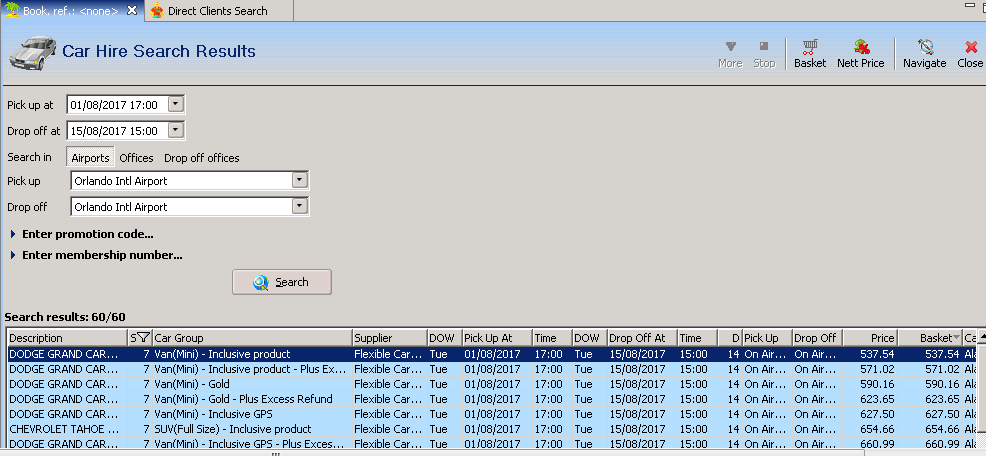Sort by Pick Up At column header
Viewport: 986px width, 456px height.
tap(497, 338)
